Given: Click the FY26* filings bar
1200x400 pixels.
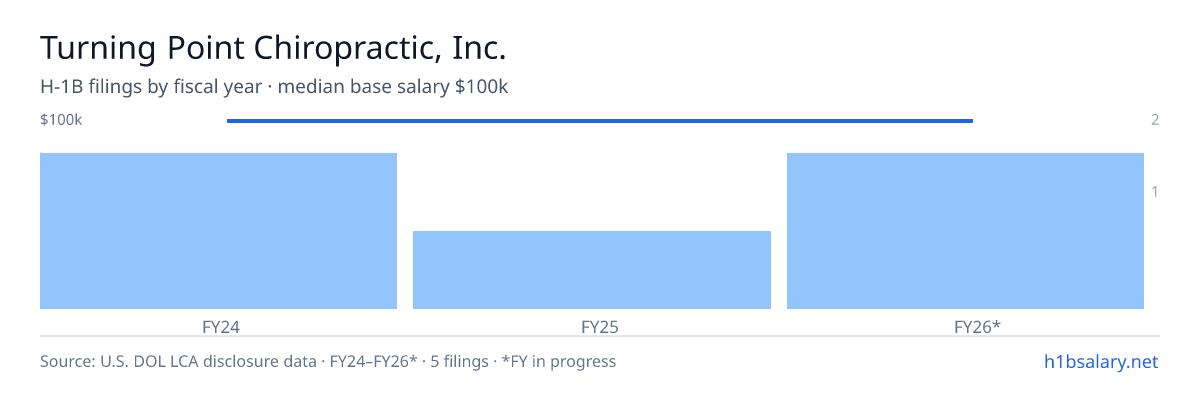Looking at the screenshot, I should tap(965, 231).
